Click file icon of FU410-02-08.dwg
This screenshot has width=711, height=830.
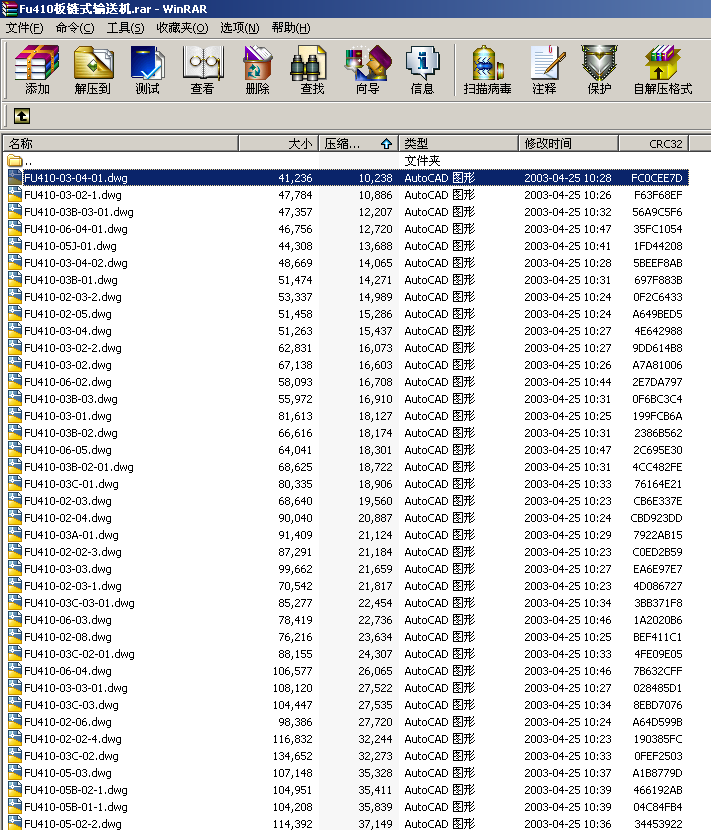coord(15,637)
